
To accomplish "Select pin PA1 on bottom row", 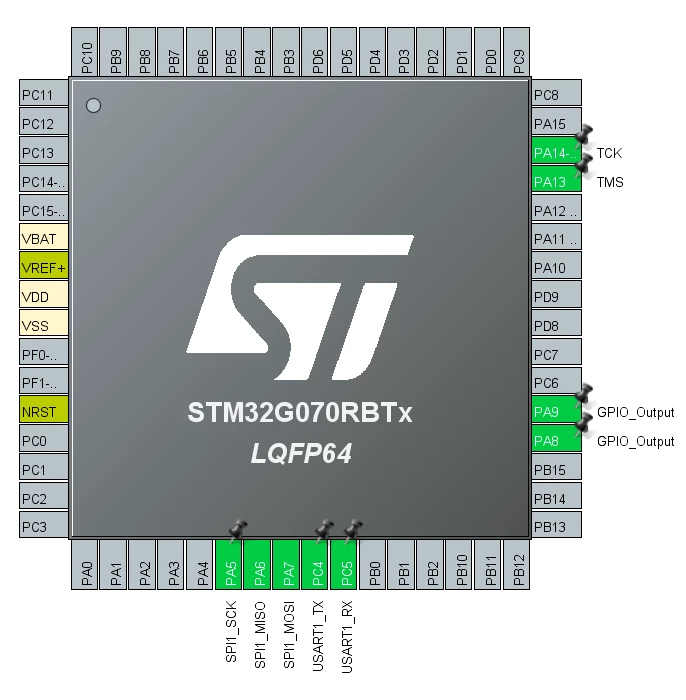I will point(113,564).
